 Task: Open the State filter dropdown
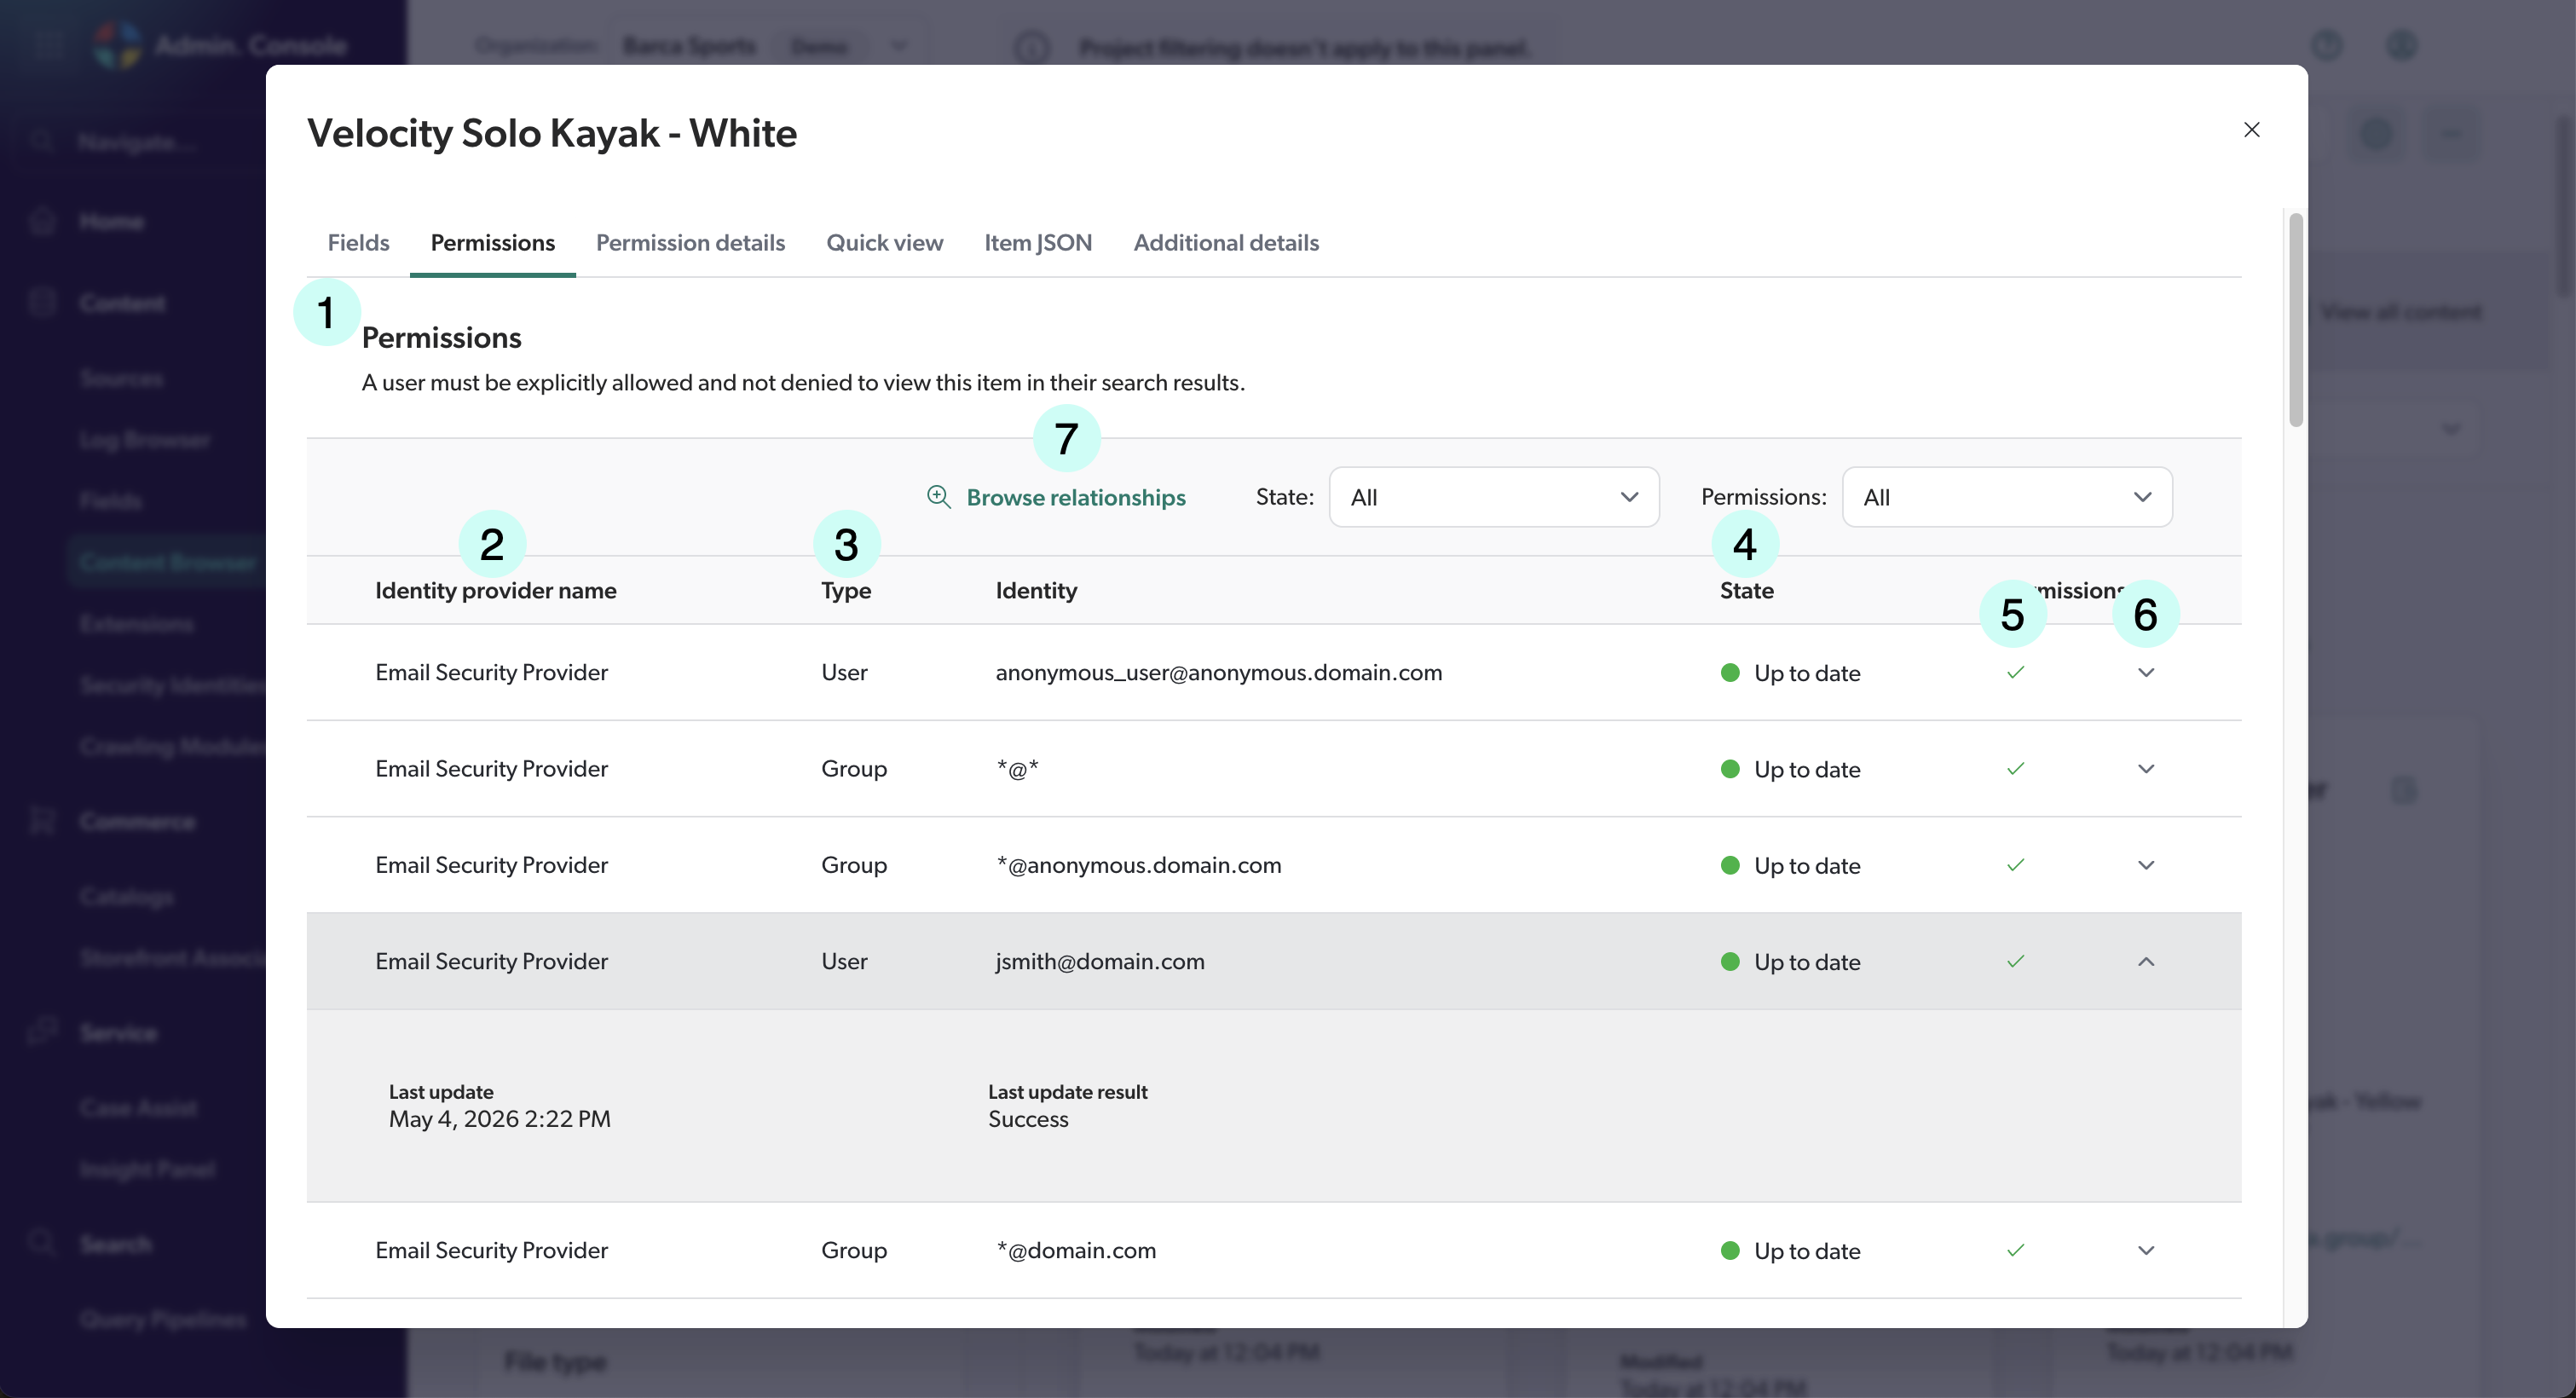[1494, 497]
